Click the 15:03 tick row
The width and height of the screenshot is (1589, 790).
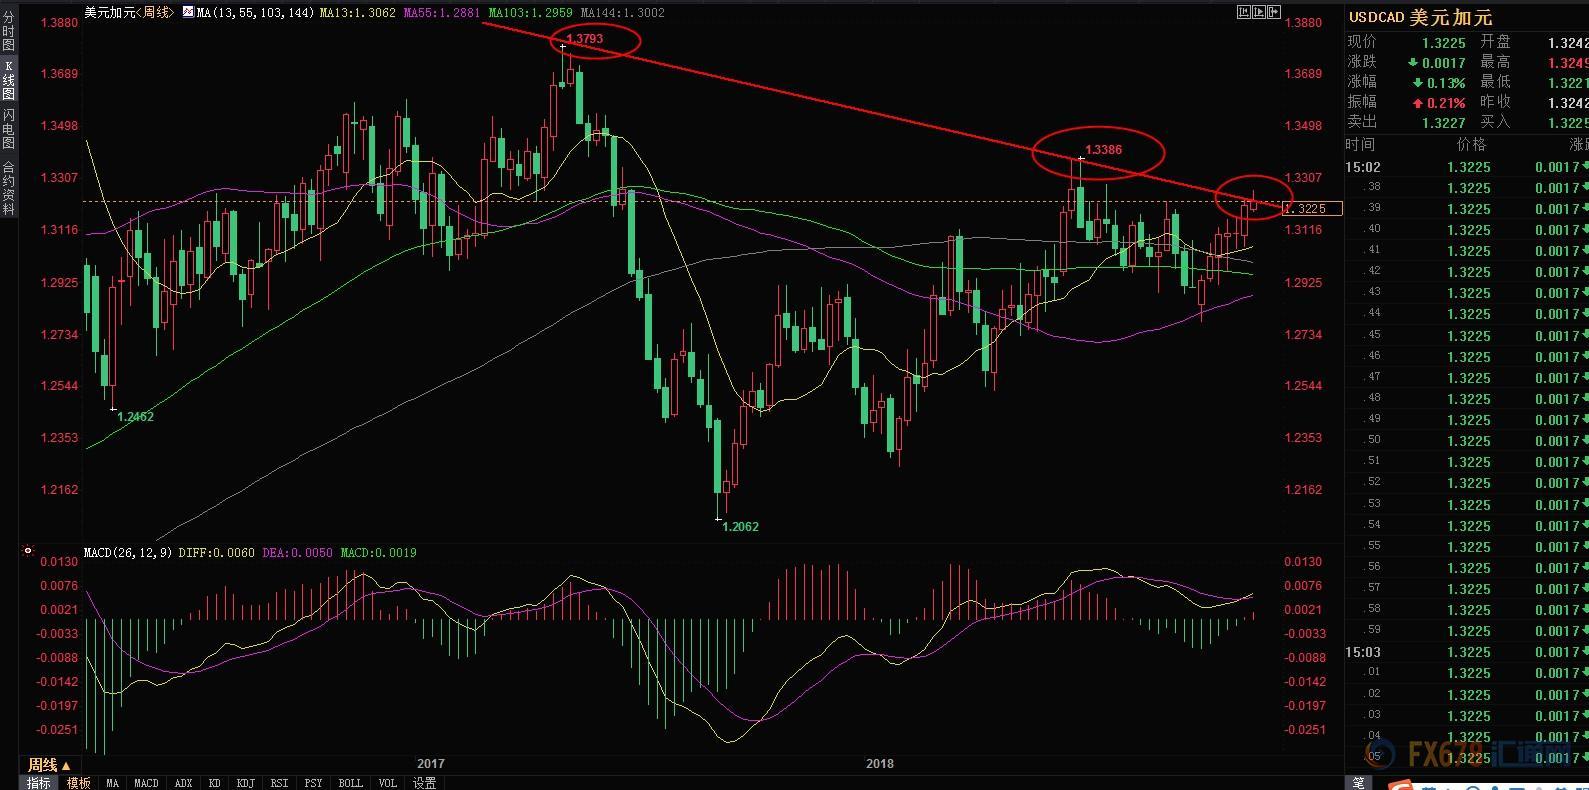click(1467, 652)
